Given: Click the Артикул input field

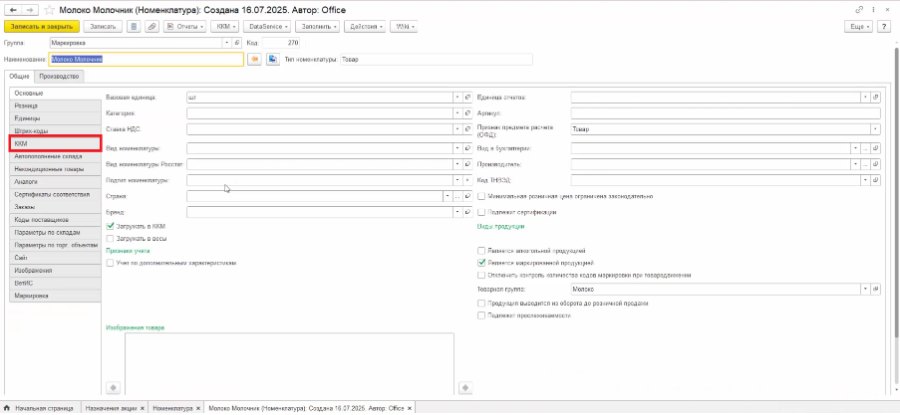Looking at the screenshot, I should click(x=726, y=113).
